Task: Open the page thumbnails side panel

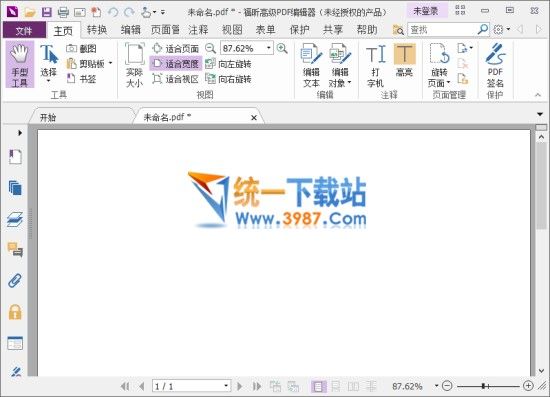Action: coord(15,188)
